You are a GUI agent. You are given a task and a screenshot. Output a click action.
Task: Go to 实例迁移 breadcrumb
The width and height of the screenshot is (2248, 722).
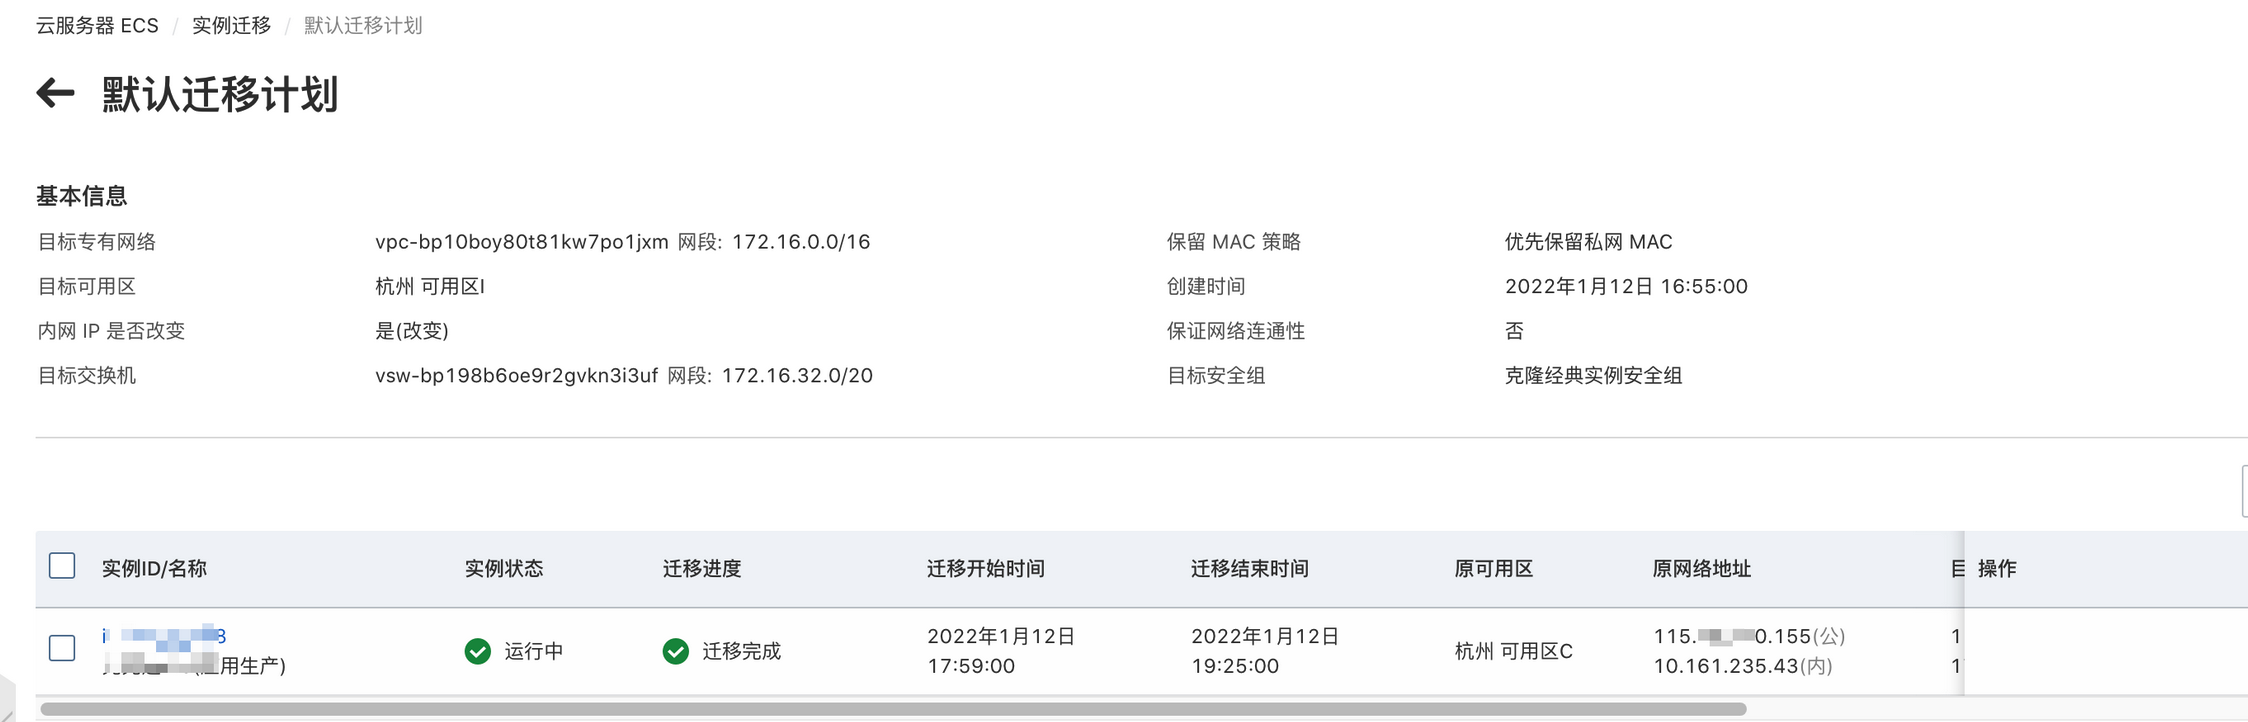point(231,25)
